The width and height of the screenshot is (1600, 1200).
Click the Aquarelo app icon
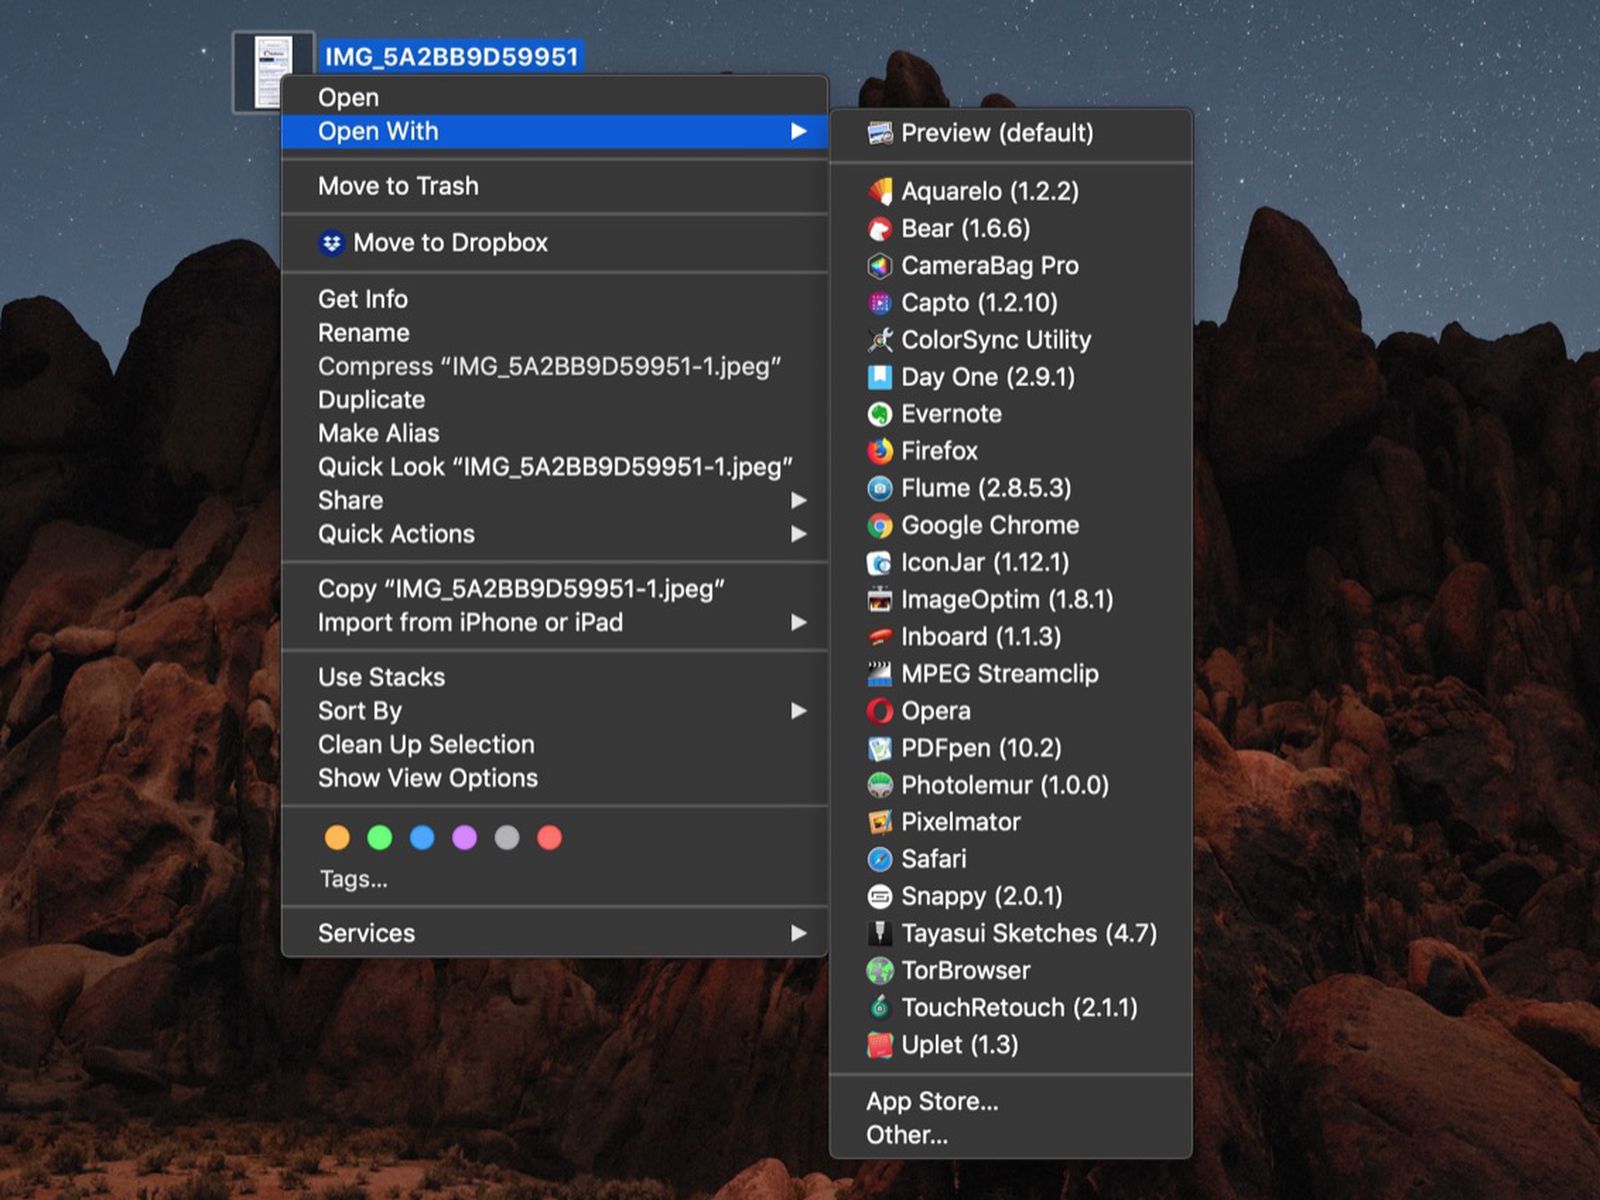880,191
